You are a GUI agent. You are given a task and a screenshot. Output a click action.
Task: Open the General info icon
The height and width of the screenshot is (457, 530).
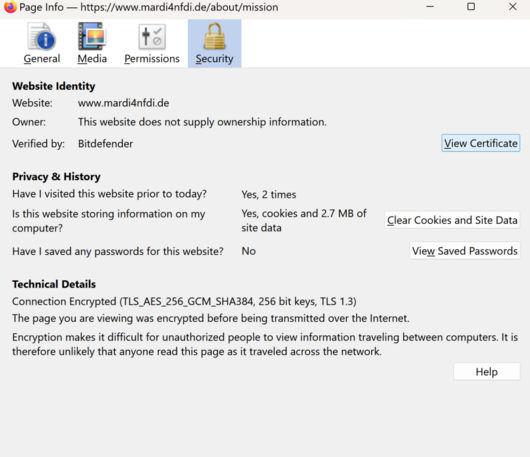click(42, 37)
